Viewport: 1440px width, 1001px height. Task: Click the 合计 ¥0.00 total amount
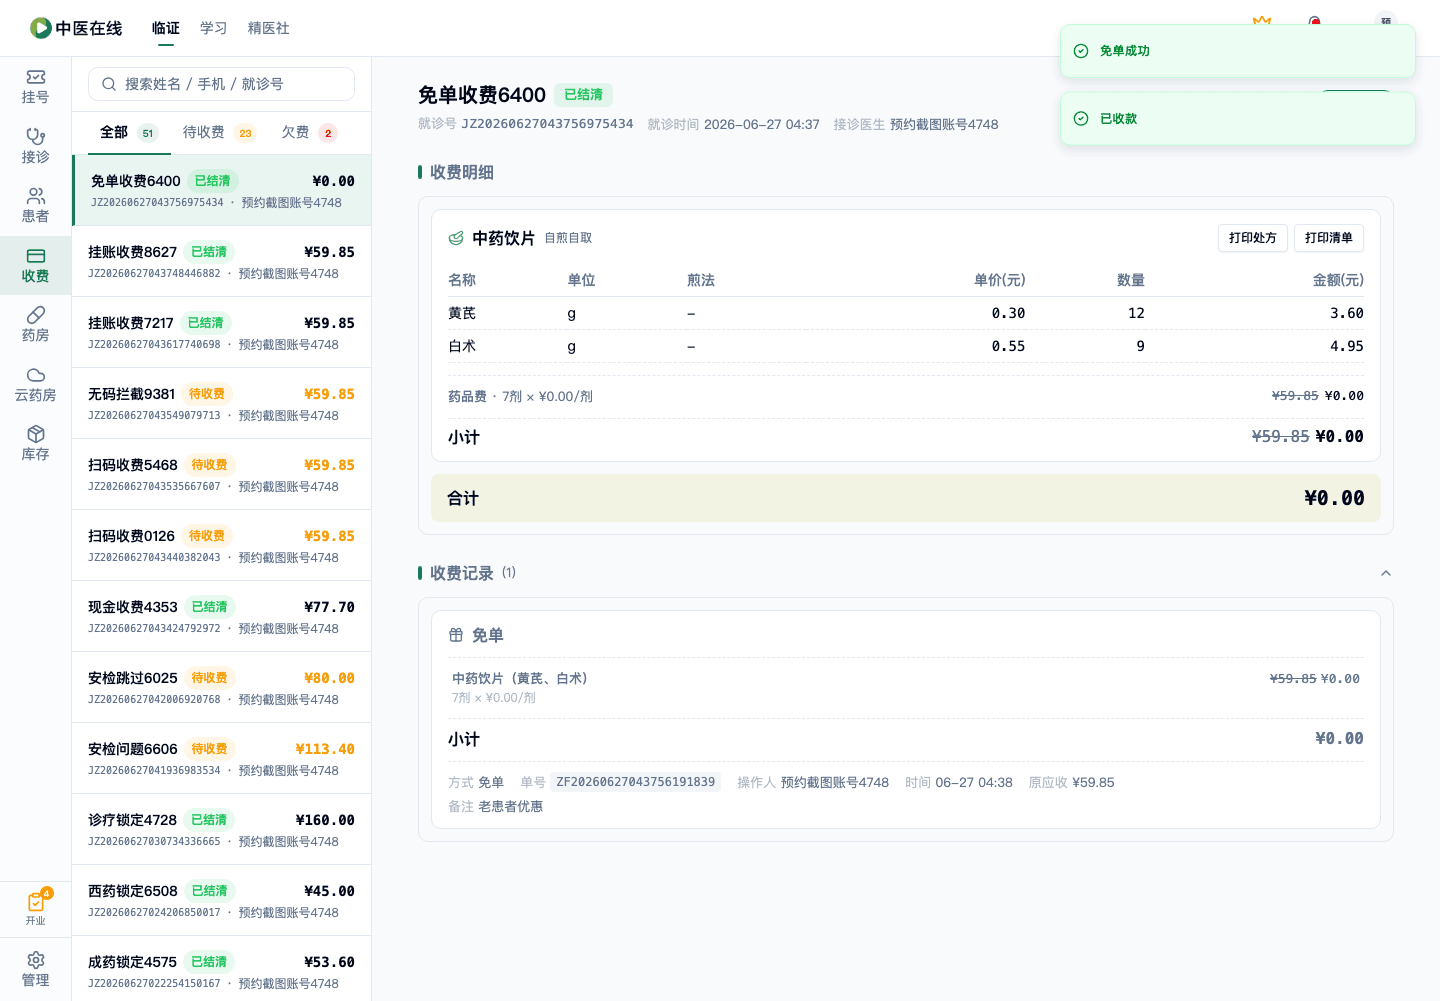(1334, 498)
